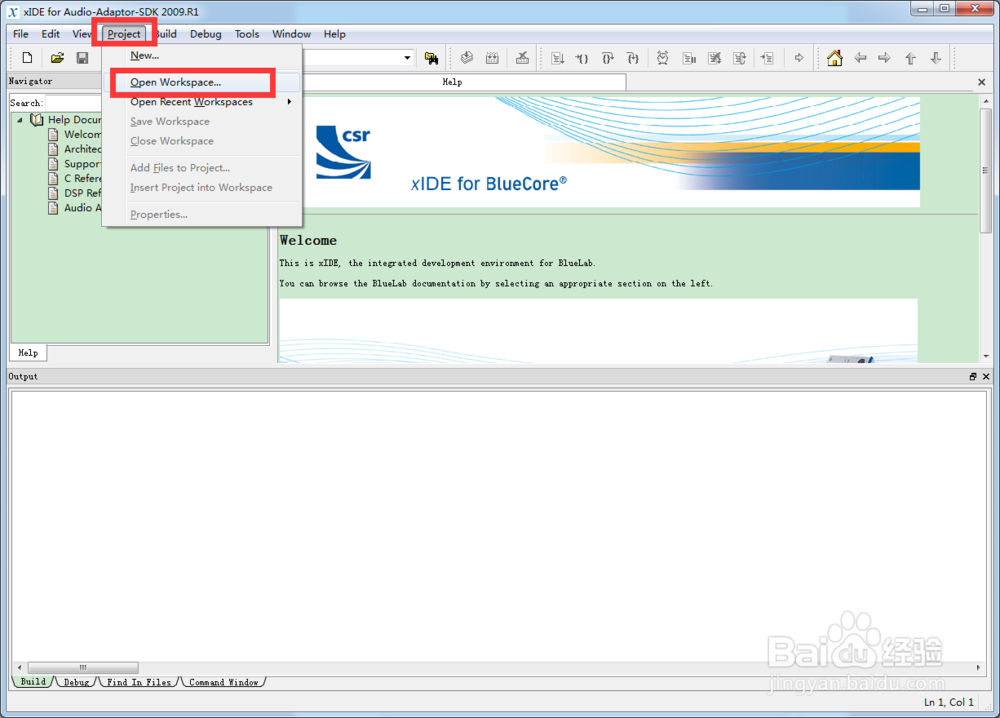Collapse the Help Documentation tree node
Viewport: 1000px width, 718px height.
(20, 120)
